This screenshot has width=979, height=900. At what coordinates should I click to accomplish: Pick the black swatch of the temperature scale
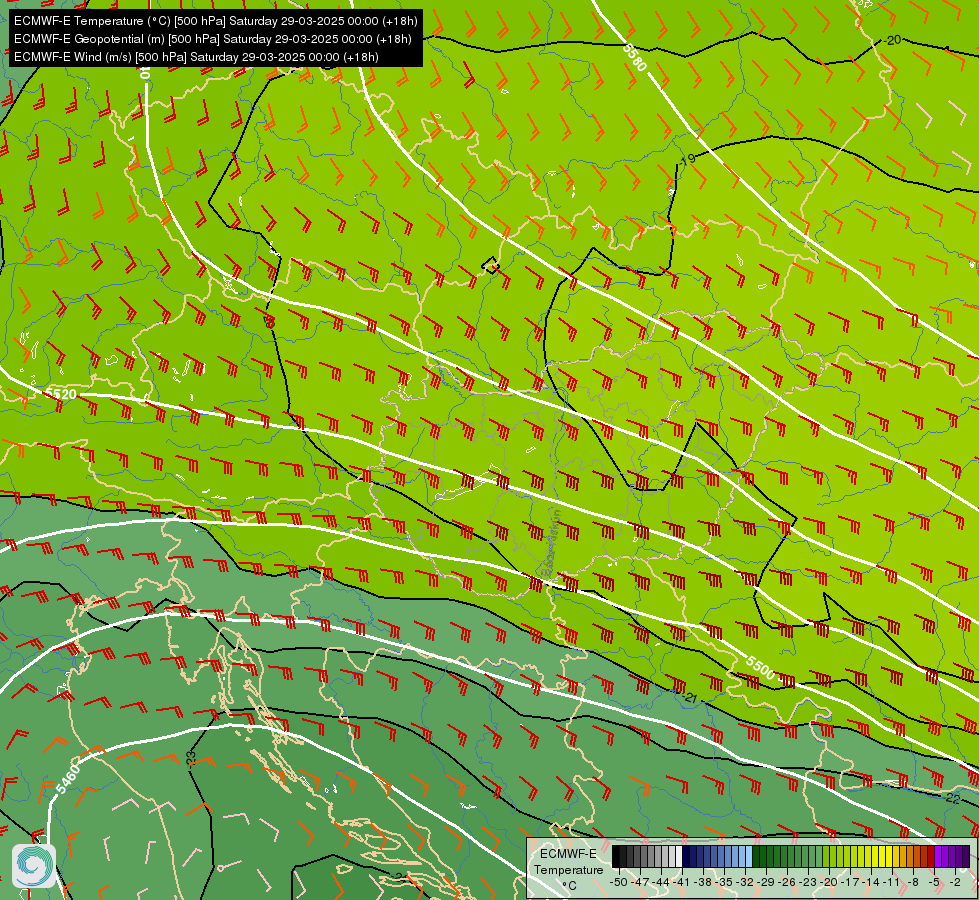pos(616,856)
